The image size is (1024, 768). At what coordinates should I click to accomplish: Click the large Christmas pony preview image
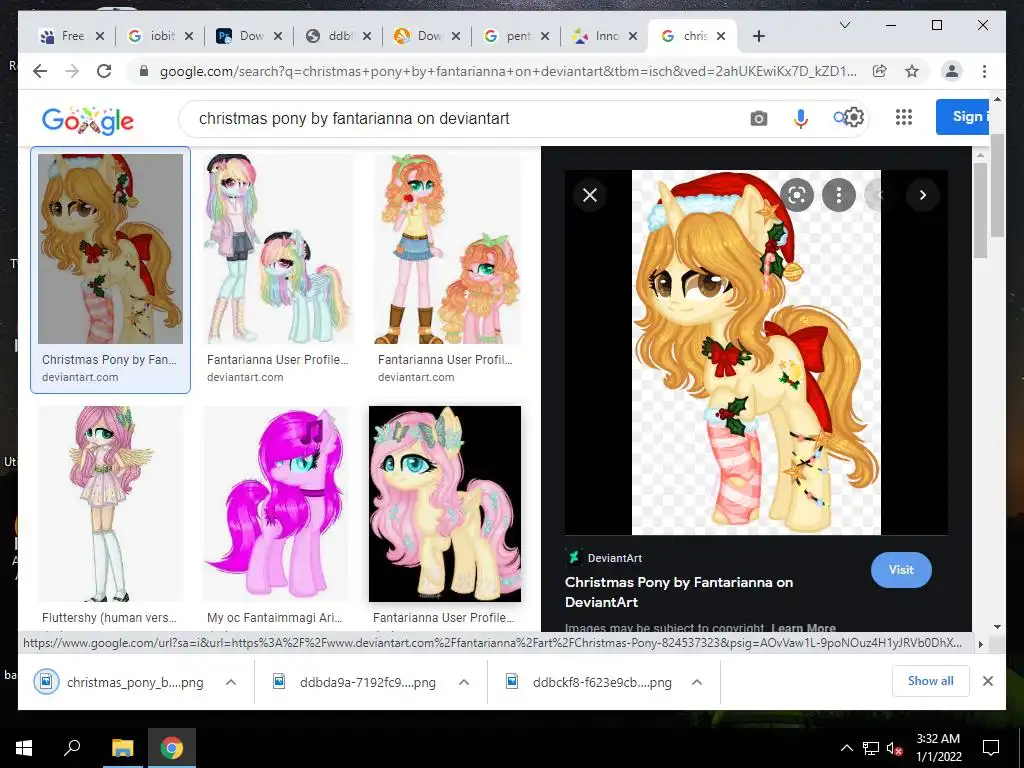point(756,352)
